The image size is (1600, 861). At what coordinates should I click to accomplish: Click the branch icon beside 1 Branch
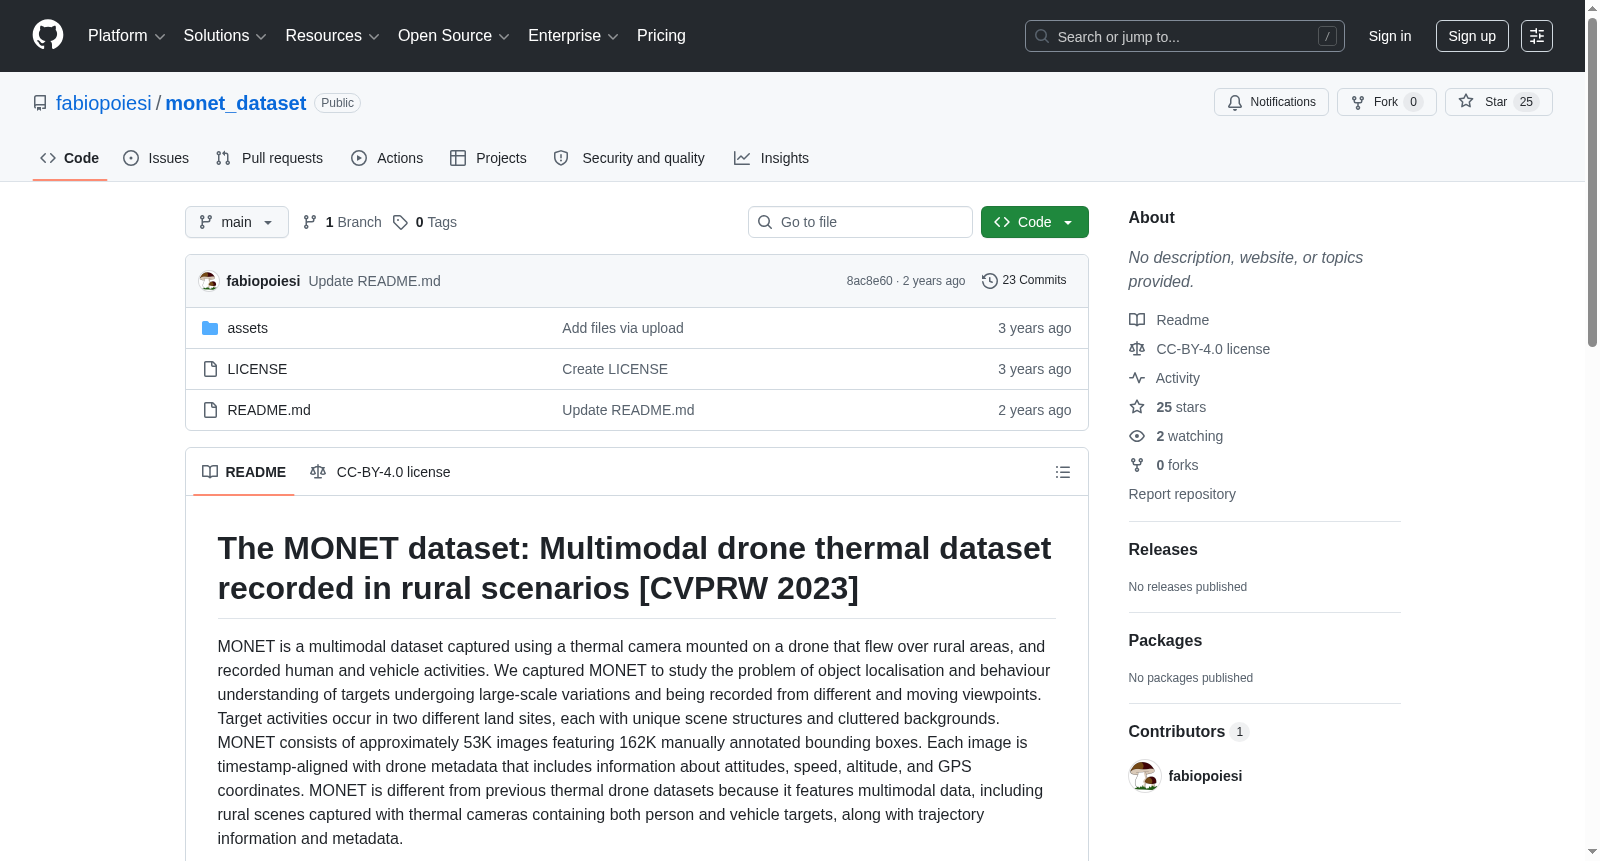[x=310, y=222]
